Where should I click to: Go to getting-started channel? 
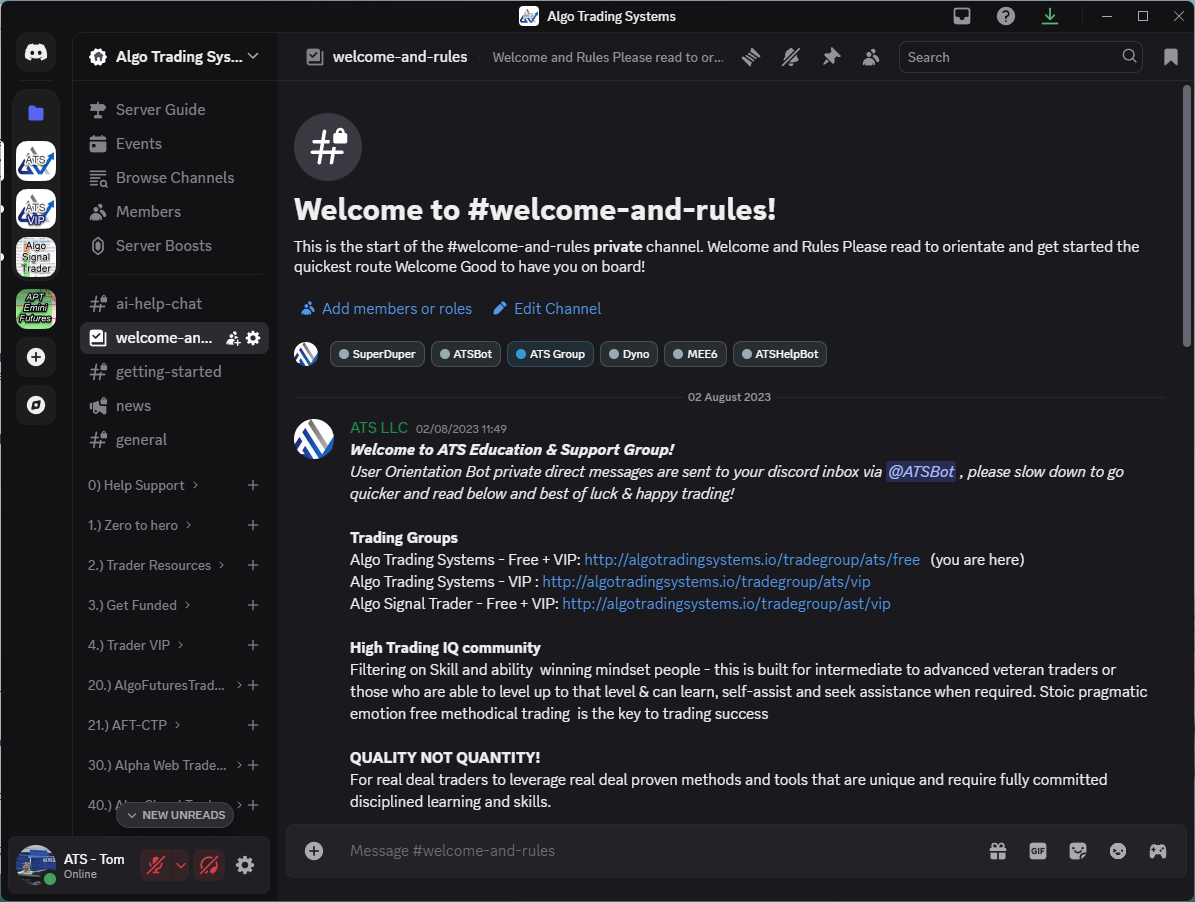coord(175,372)
